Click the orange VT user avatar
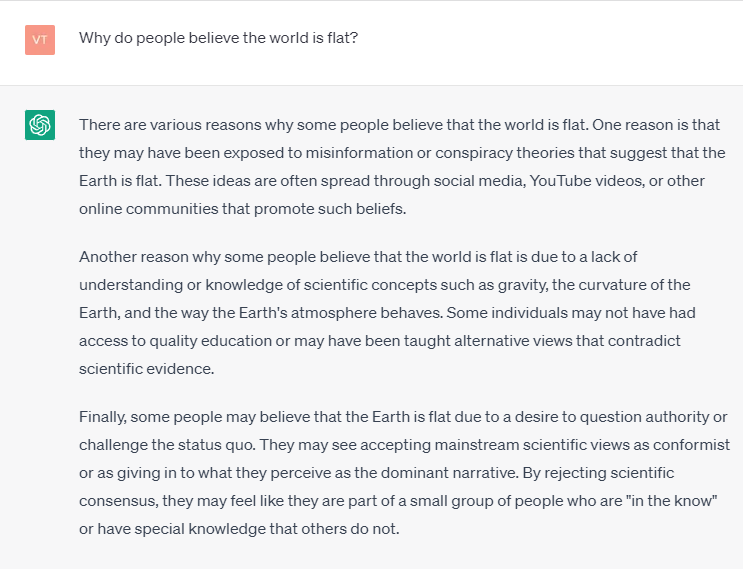 pyautogui.click(x=40, y=40)
